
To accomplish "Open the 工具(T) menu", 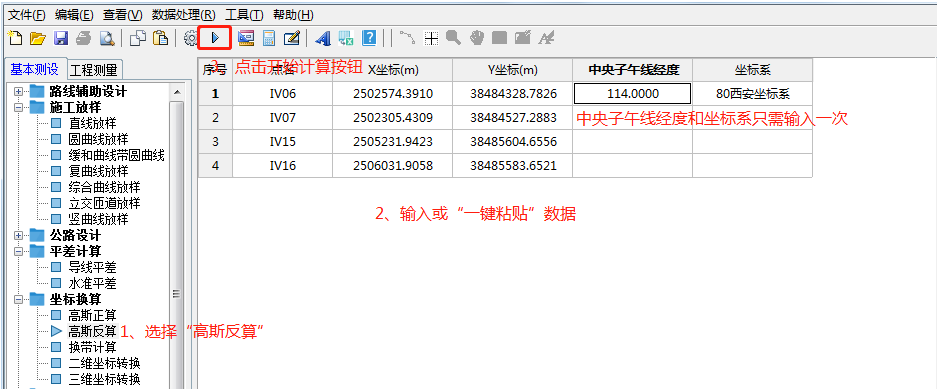I will tap(244, 15).
